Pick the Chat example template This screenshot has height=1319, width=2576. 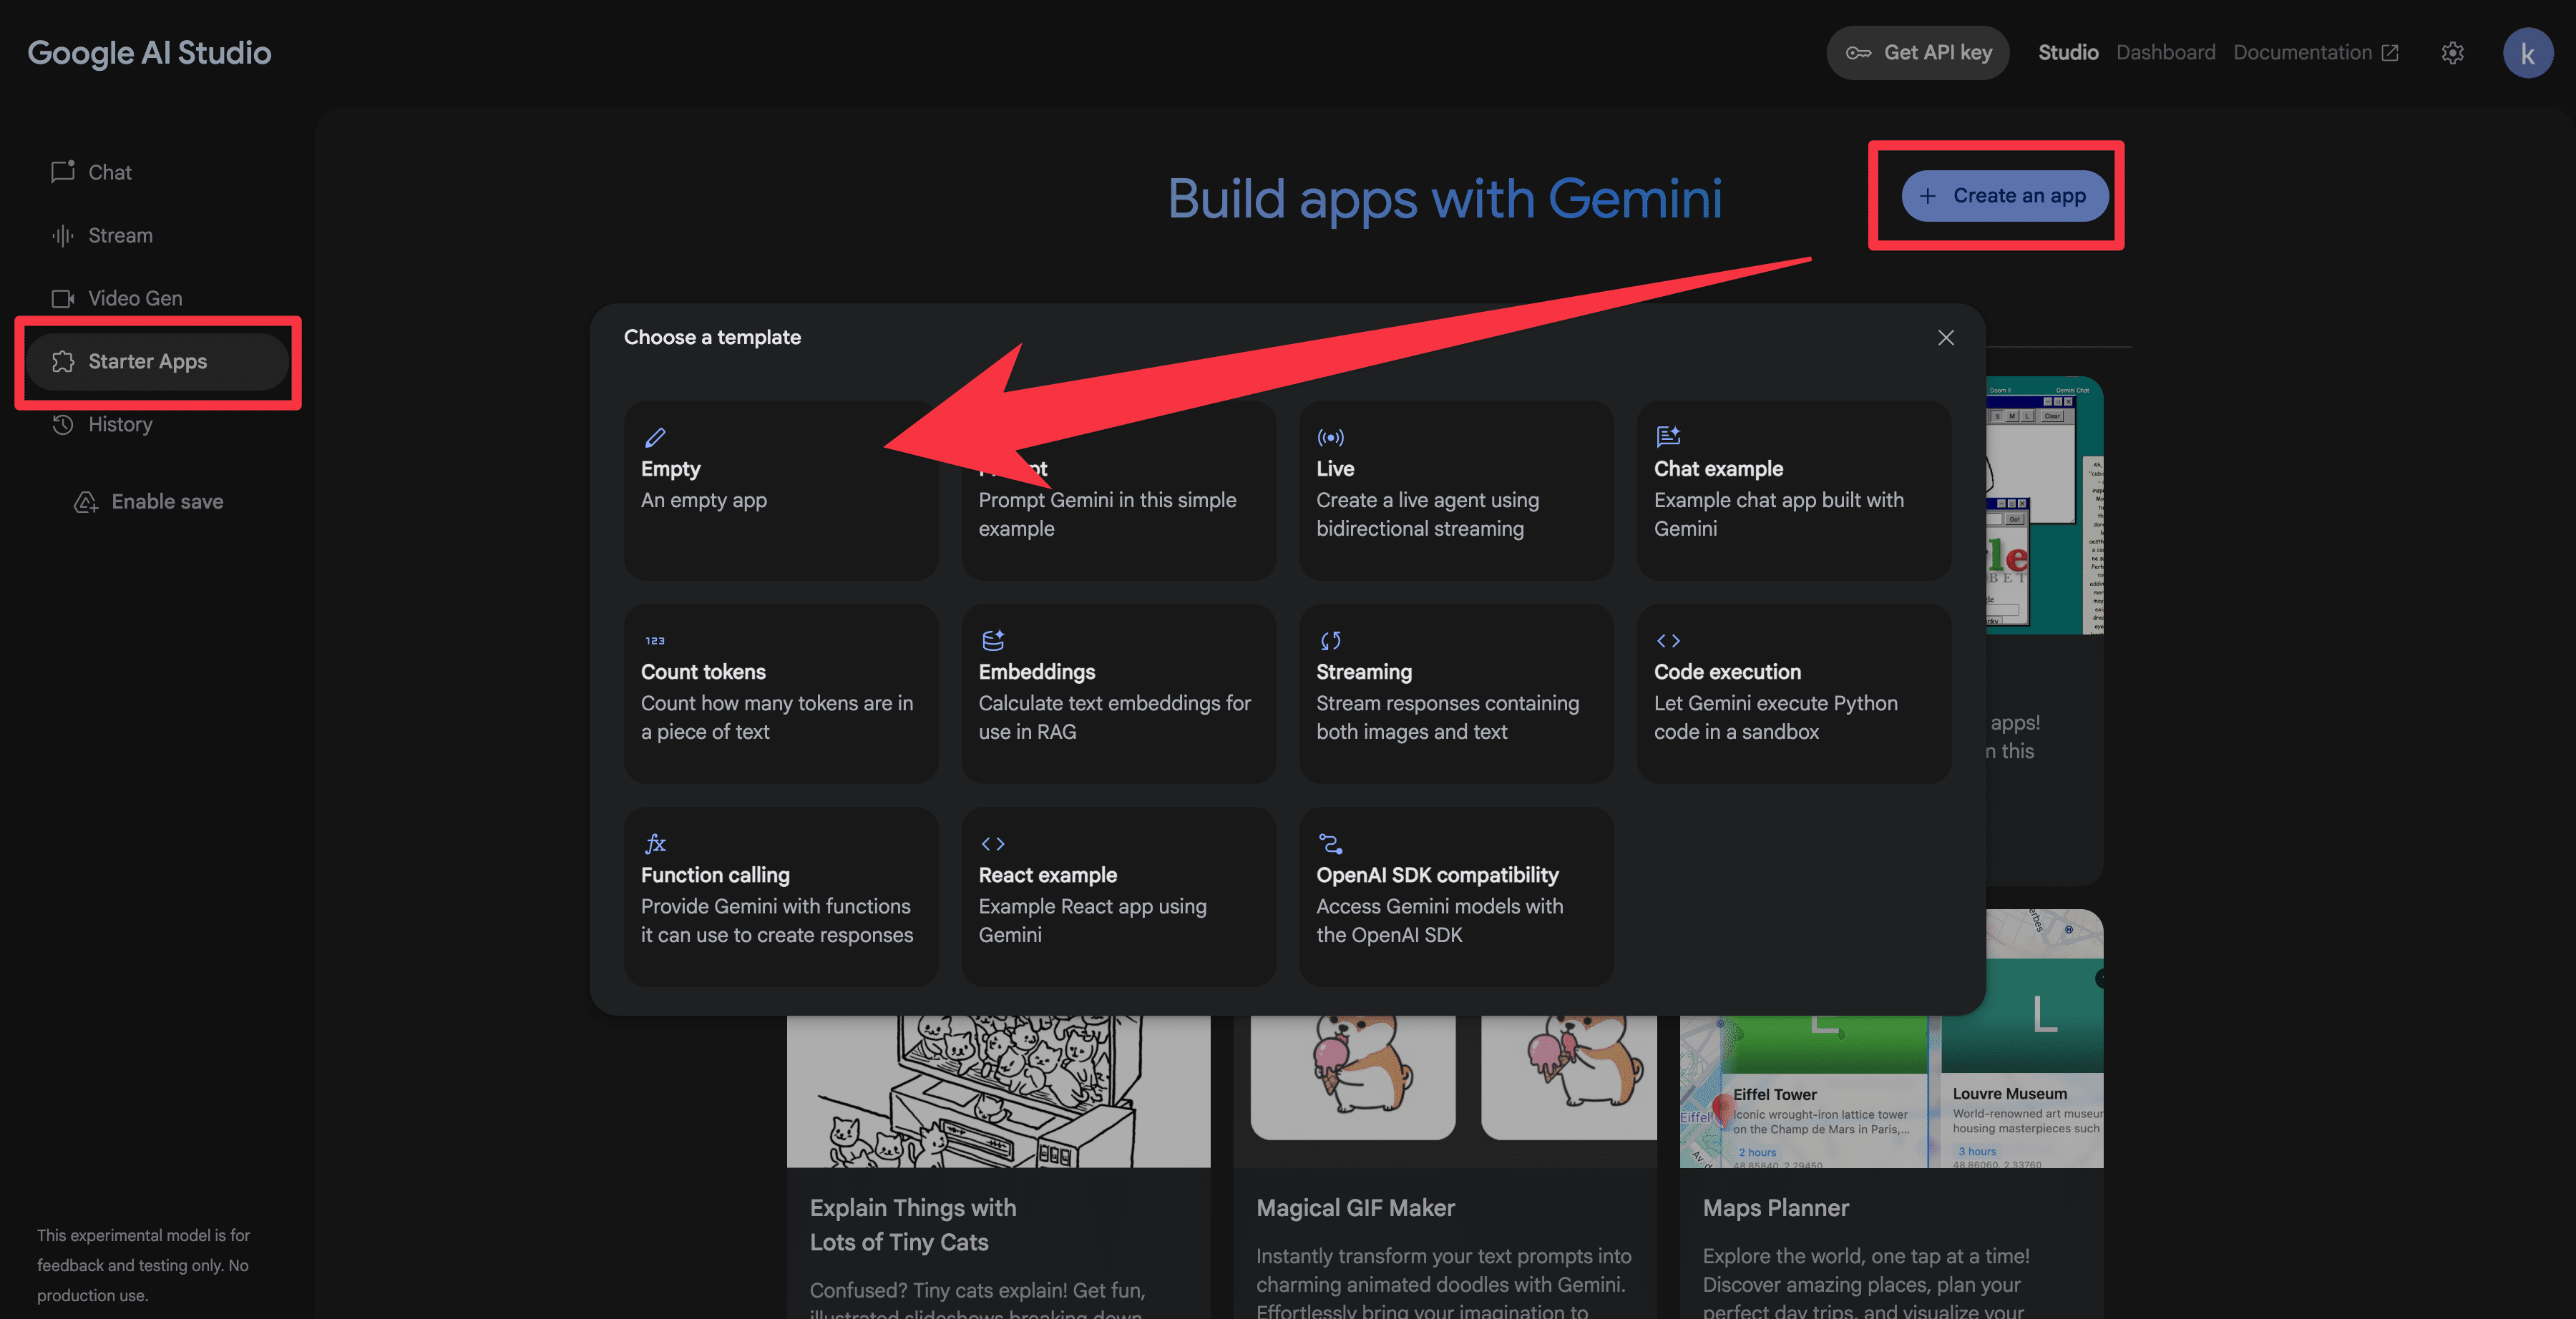click(x=1792, y=490)
